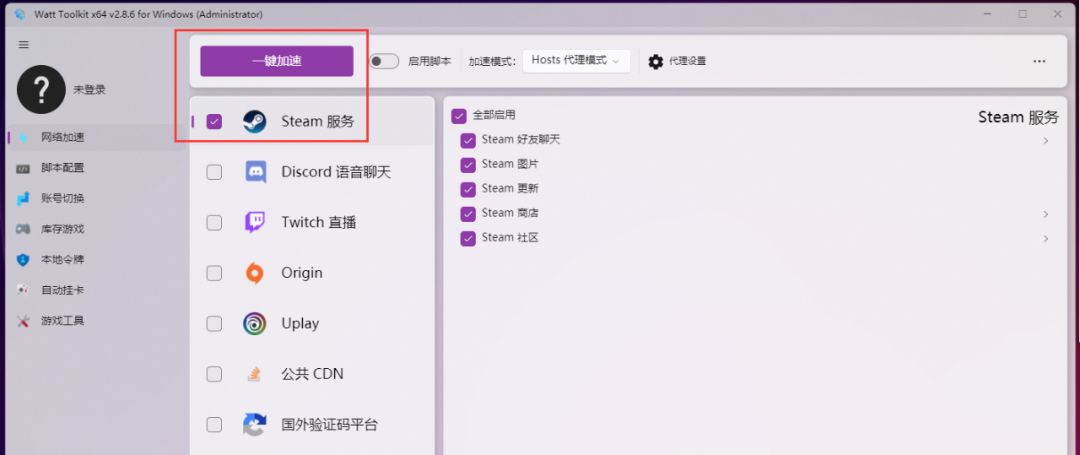Check the Discord 语音聊天 checkbox

(214, 172)
